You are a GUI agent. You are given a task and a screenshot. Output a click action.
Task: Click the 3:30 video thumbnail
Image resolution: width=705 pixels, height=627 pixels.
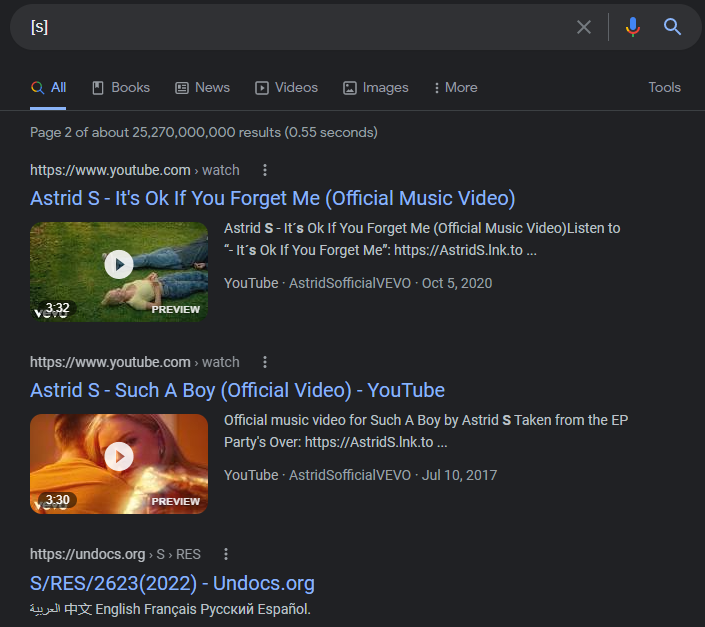click(119, 464)
